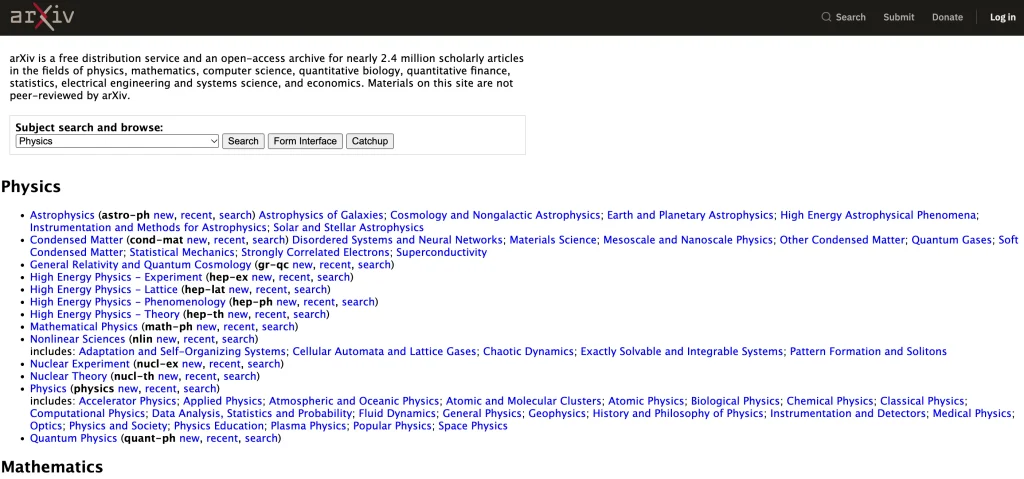The image size is (1024, 479).
Task: Open Applied Physics link
Action: 223,401
